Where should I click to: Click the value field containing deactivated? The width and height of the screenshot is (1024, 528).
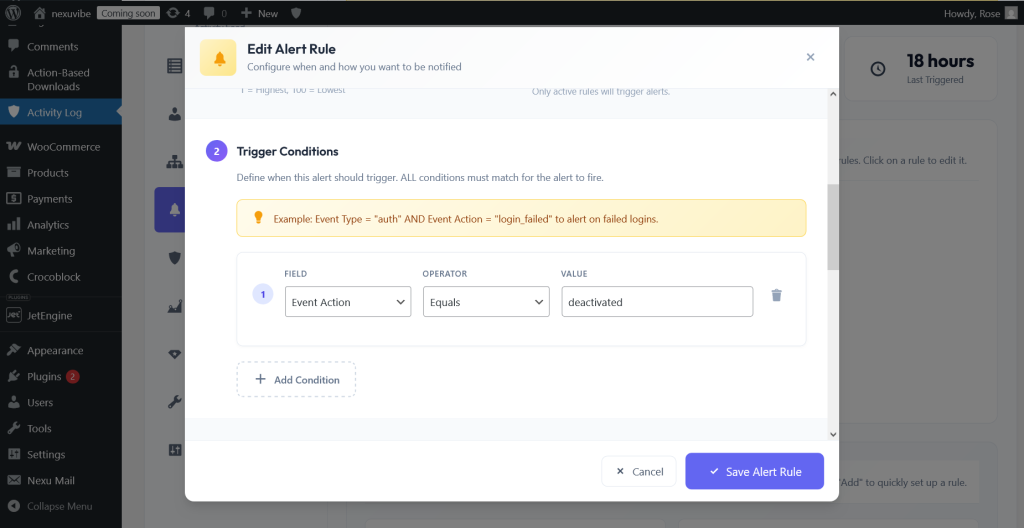(x=657, y=302)
